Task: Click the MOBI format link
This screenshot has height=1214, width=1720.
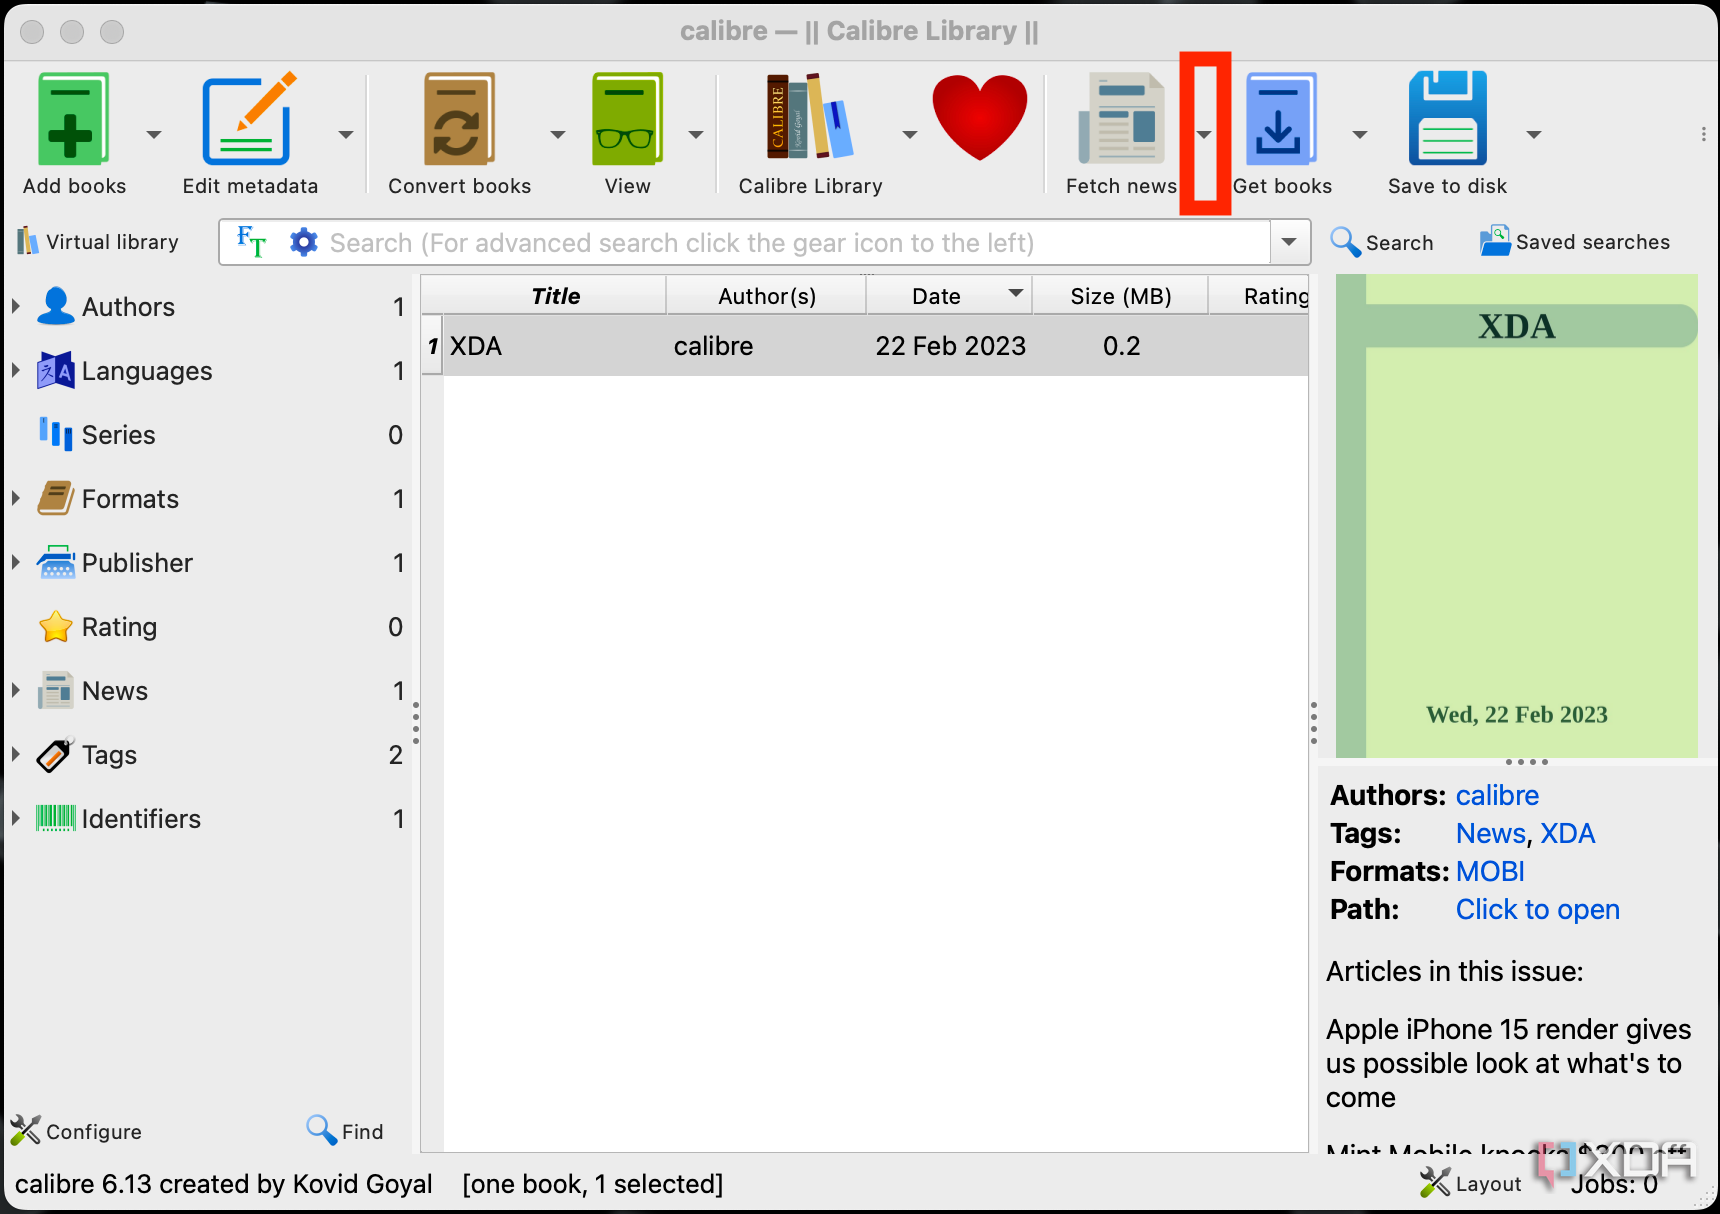Action: (x=1490, y=871)
